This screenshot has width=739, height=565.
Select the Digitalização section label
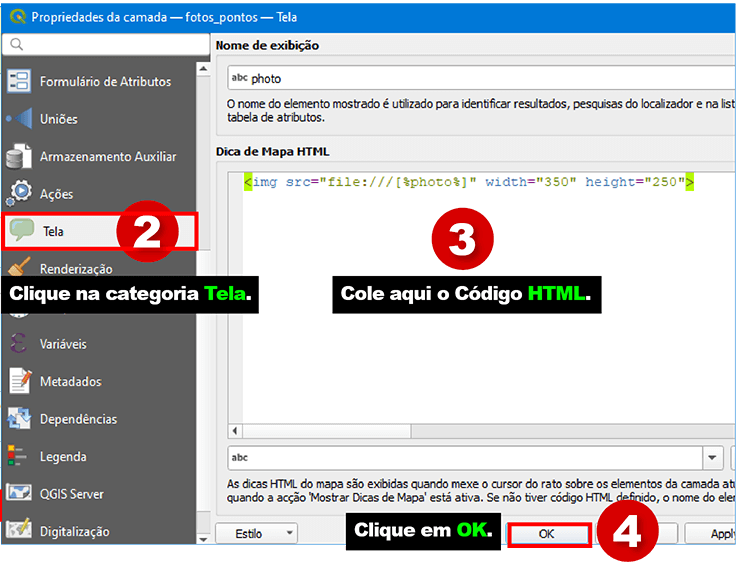point(74,532)
